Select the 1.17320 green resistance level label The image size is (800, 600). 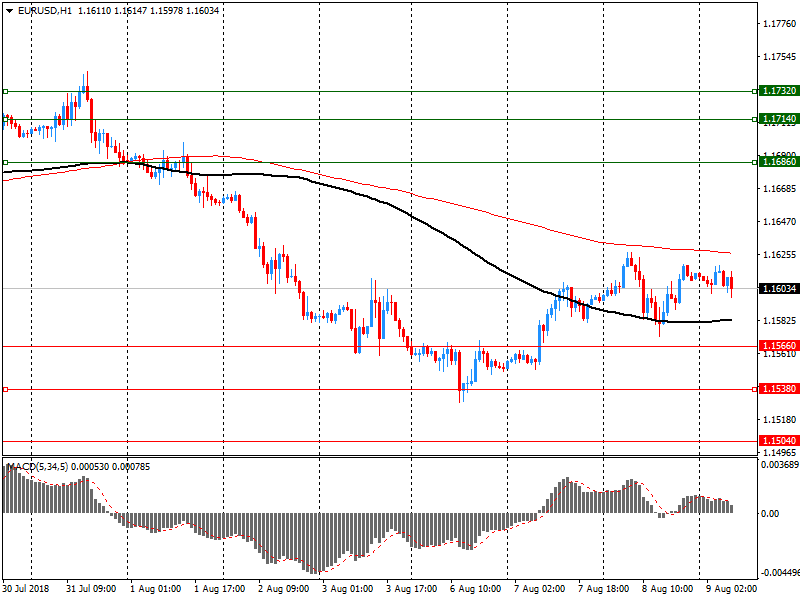[x=778, y=91]
